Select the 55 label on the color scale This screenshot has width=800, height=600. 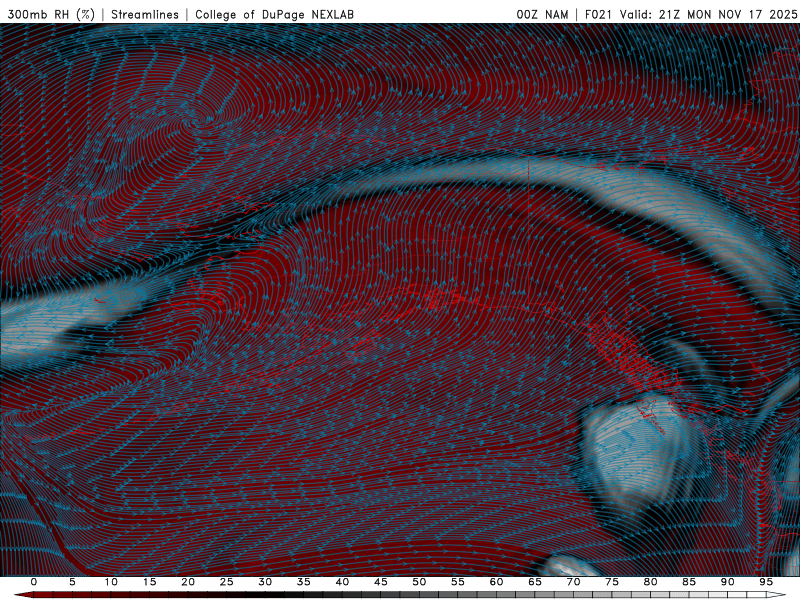click(458, 582)
